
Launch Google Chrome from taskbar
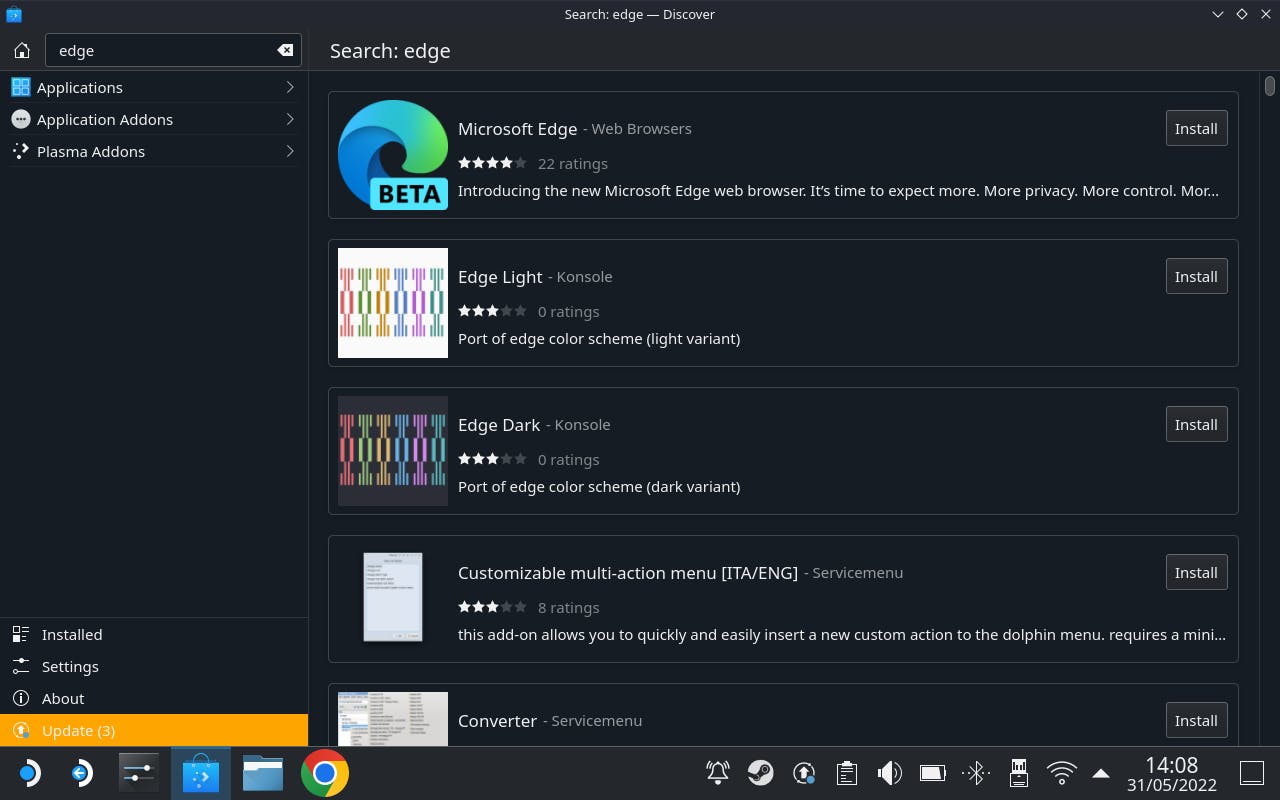[325, 773]
